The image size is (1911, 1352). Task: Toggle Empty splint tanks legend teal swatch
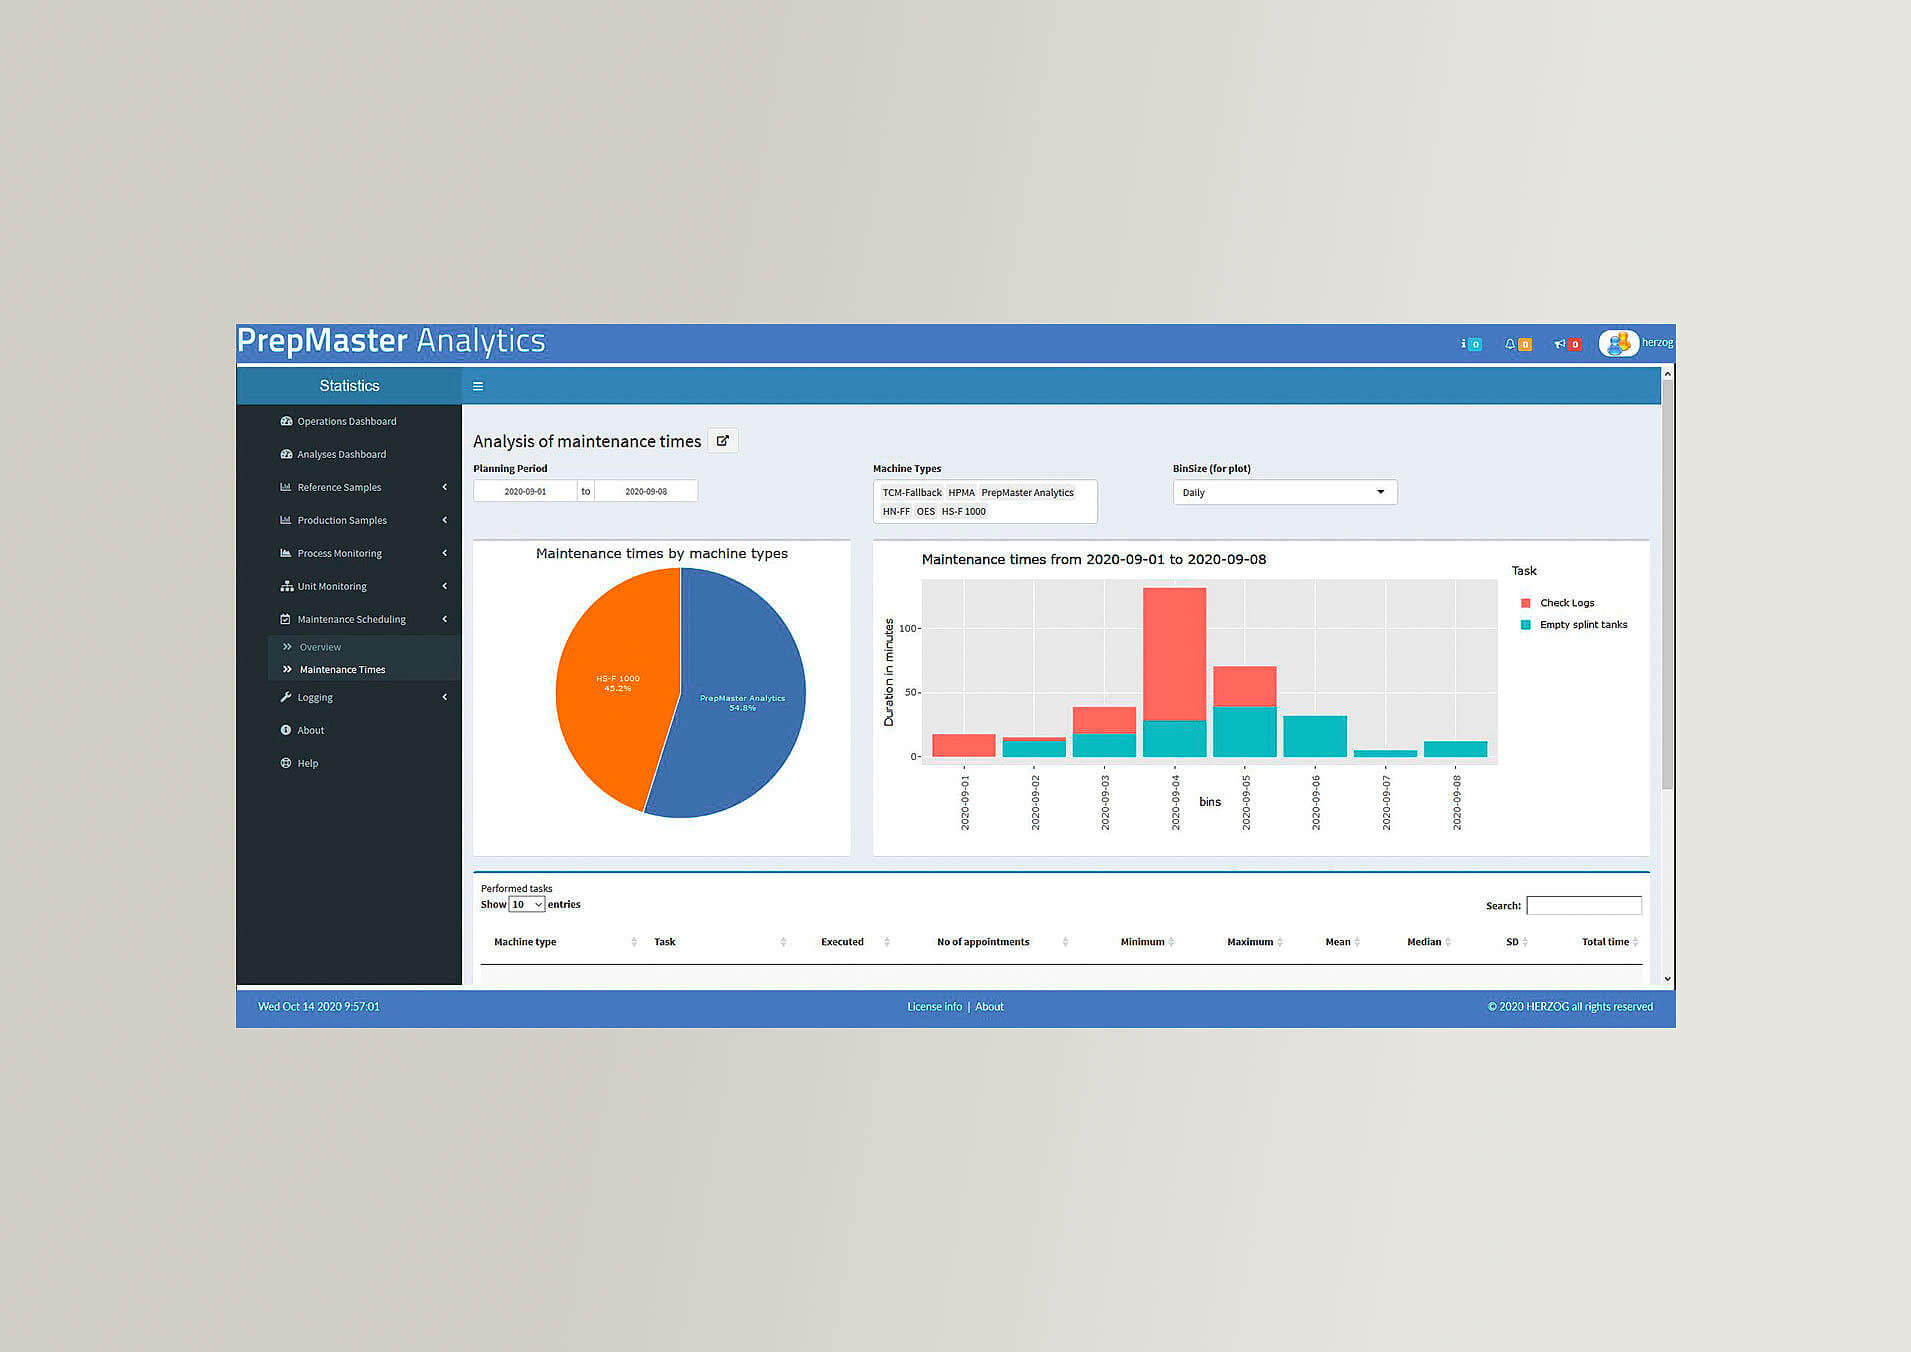point(1526,625)
